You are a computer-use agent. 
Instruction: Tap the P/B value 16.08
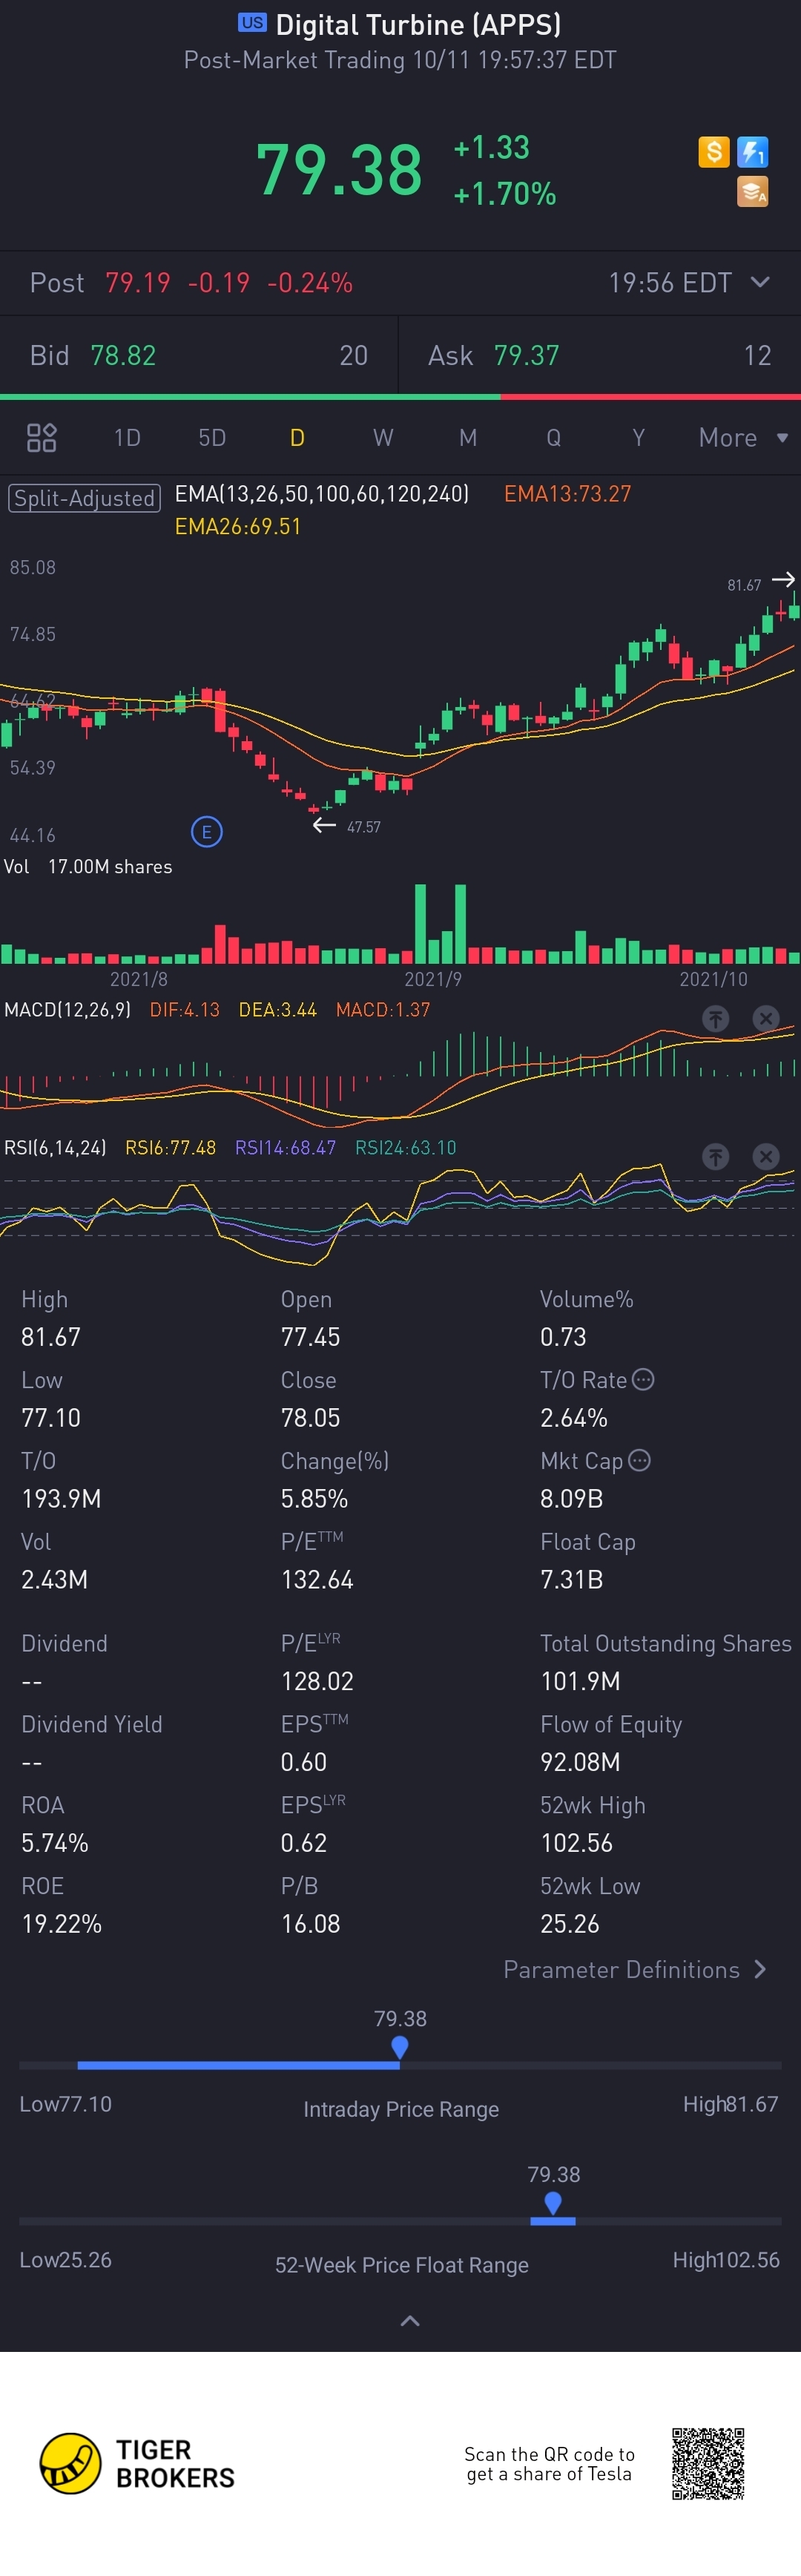[x=311, y=1923]
